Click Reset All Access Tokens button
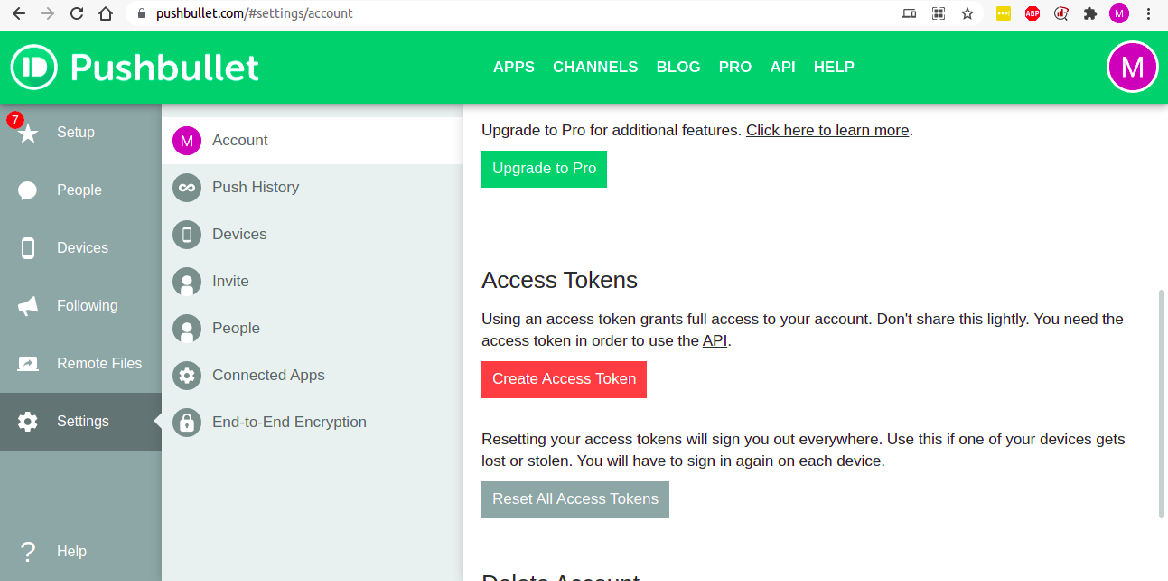Screen dimensions: 1168x581 click(575, 499)
